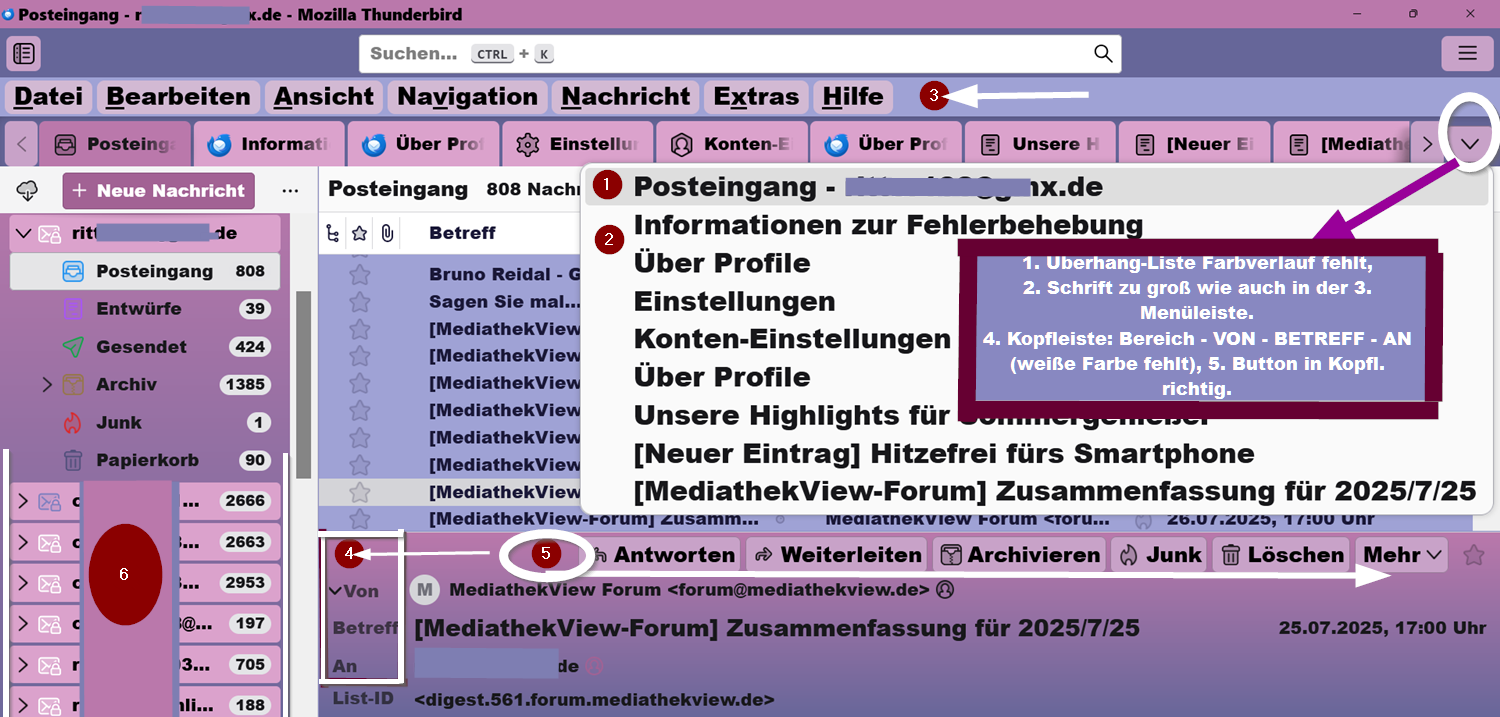Collapse the first account folder tree

click(24, 234)
